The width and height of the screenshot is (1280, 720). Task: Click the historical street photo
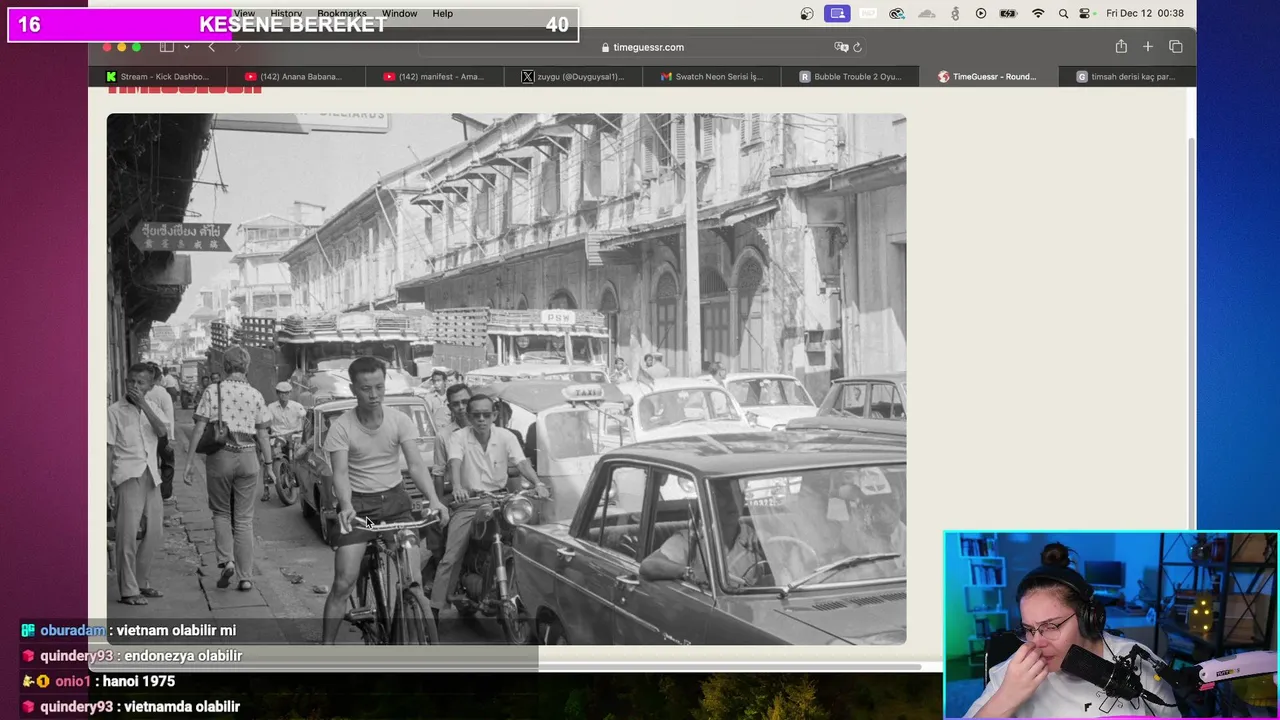506,379
